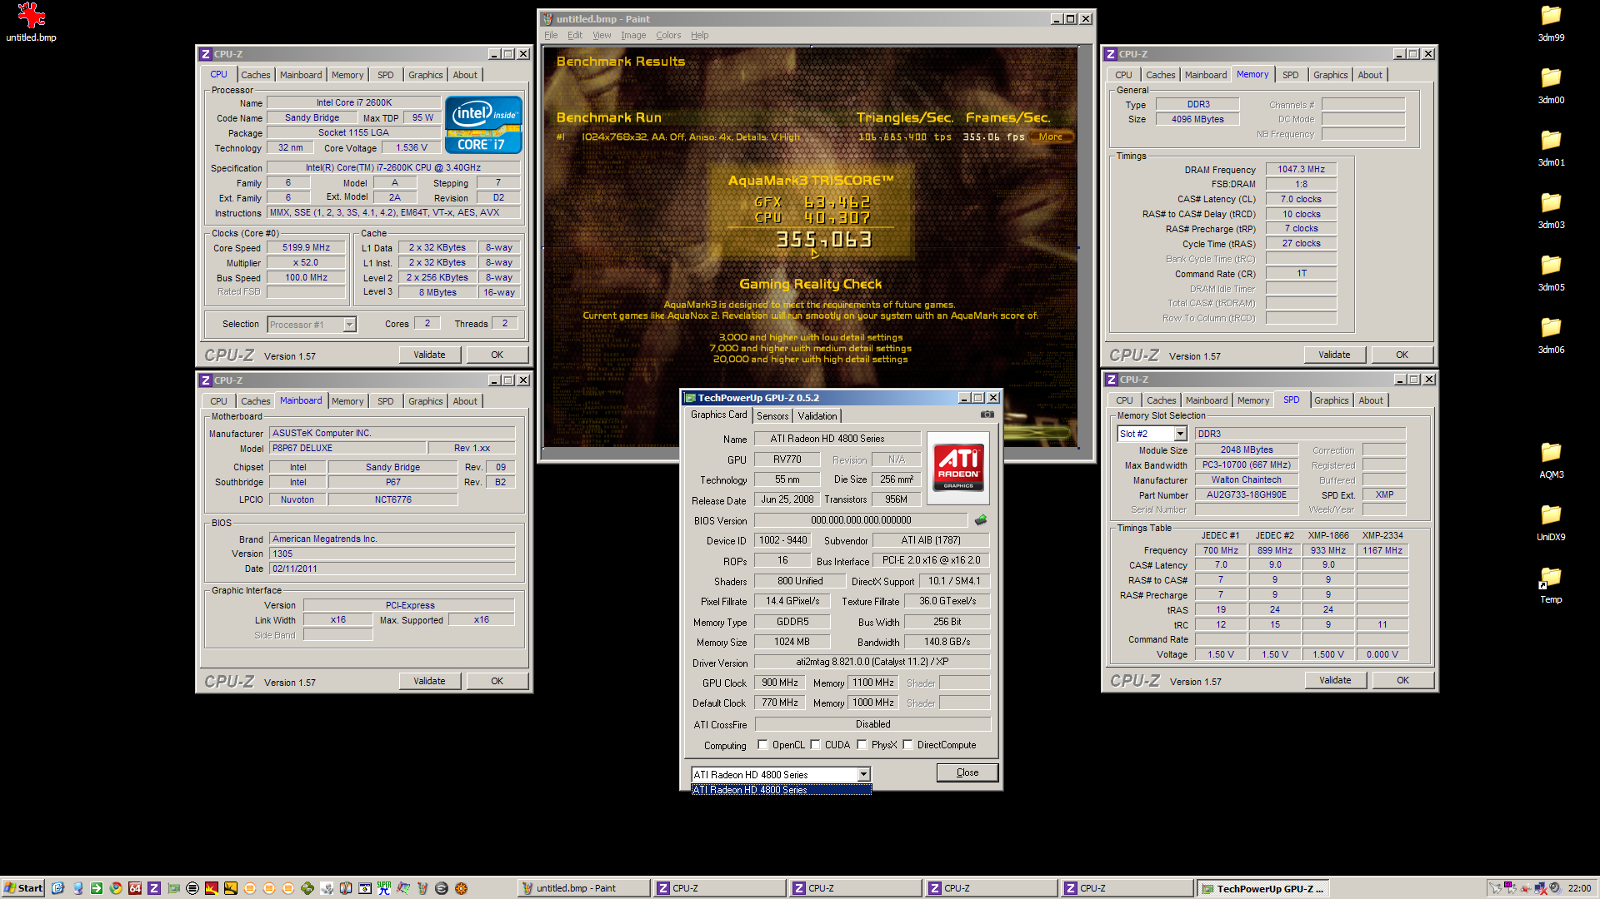Open untitled.bmp desktop icon
The image size is (1600, 899).
pos(31,23)
